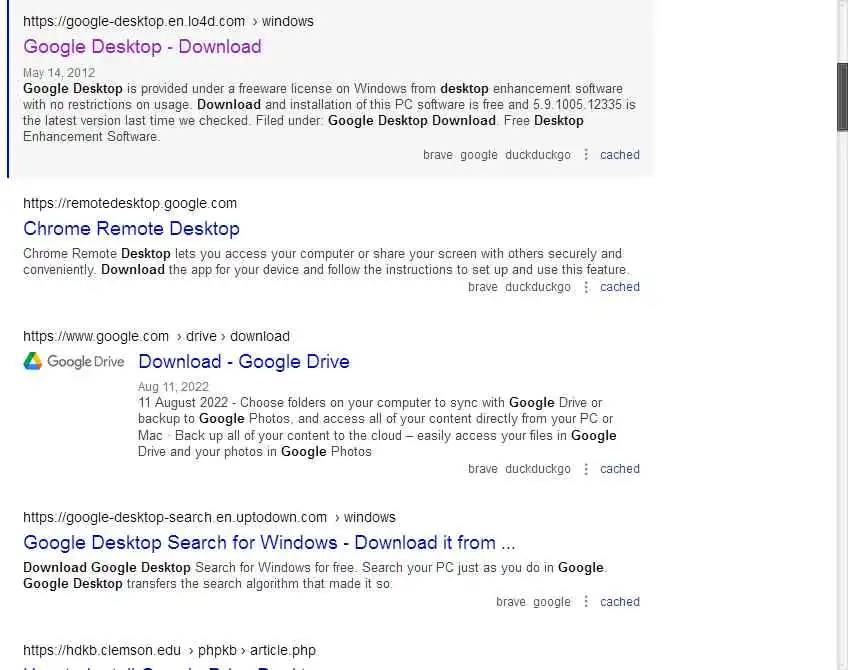Click the remotedesktop.google.com URL

(130, 203)
